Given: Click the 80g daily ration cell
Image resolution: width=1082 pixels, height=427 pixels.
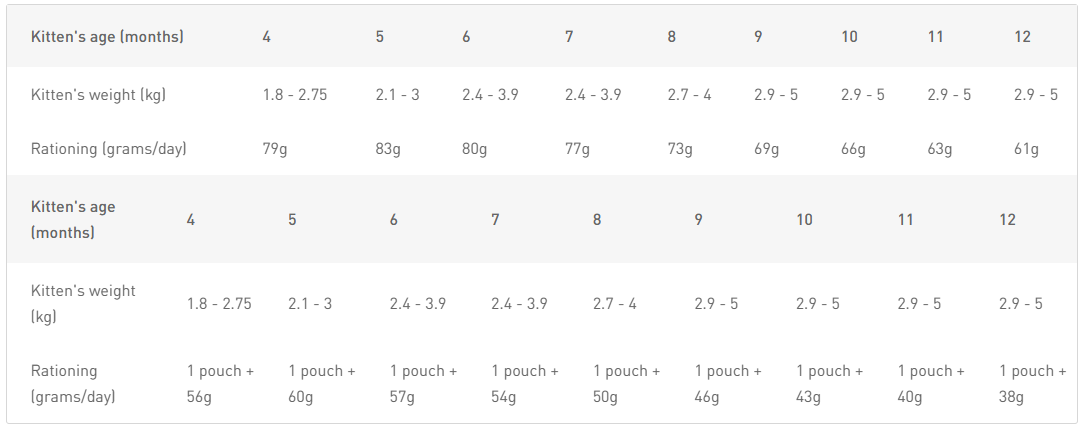Looking at the screenshot, I should tap(475, 149).
